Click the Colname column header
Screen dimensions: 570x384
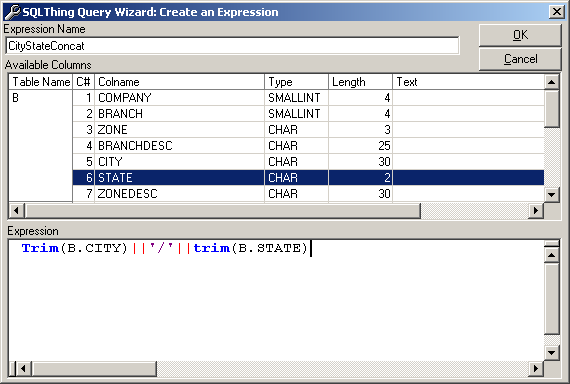pos(180,82)
